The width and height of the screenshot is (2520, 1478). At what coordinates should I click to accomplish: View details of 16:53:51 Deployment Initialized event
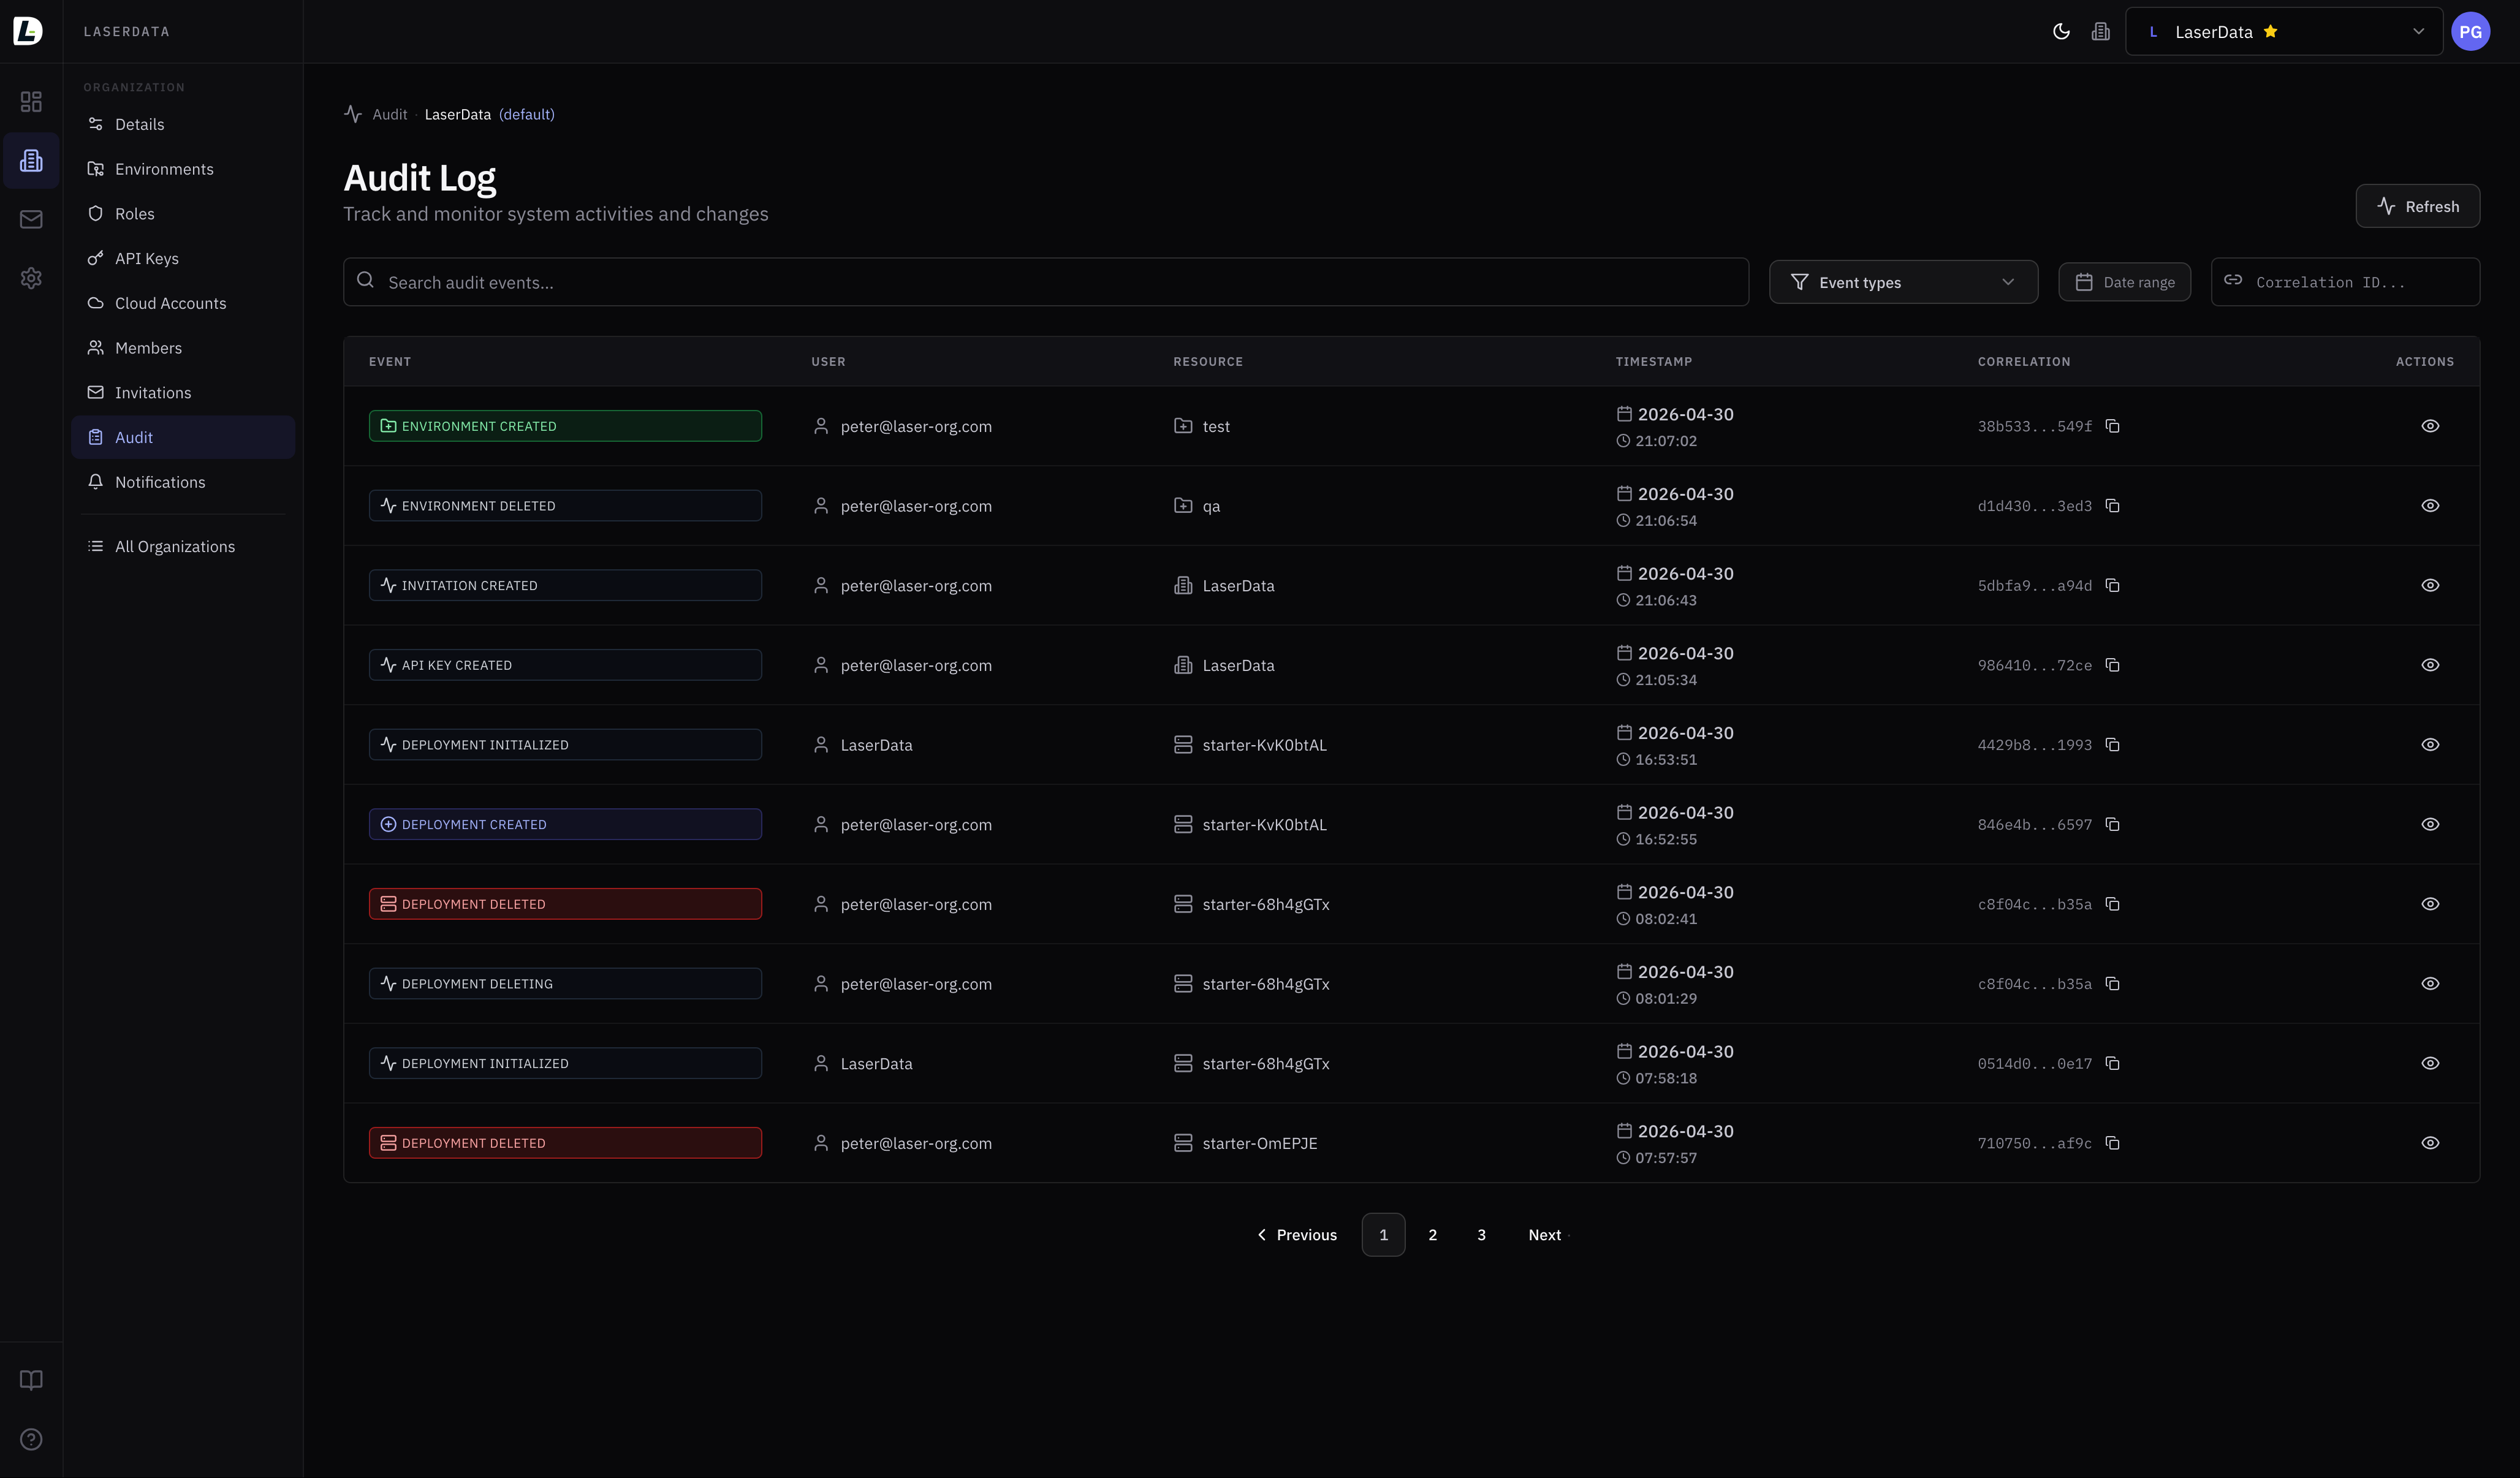pyautogui.click(x=2430, y=744)
